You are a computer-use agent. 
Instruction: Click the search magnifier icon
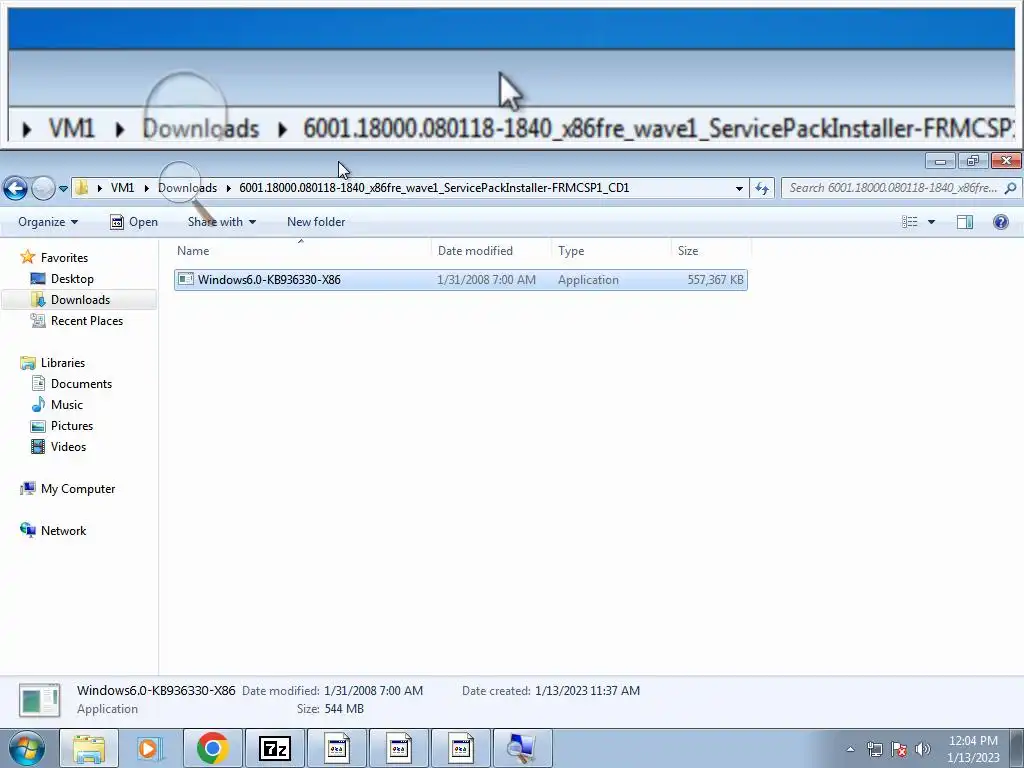[x=1010, y=188]
